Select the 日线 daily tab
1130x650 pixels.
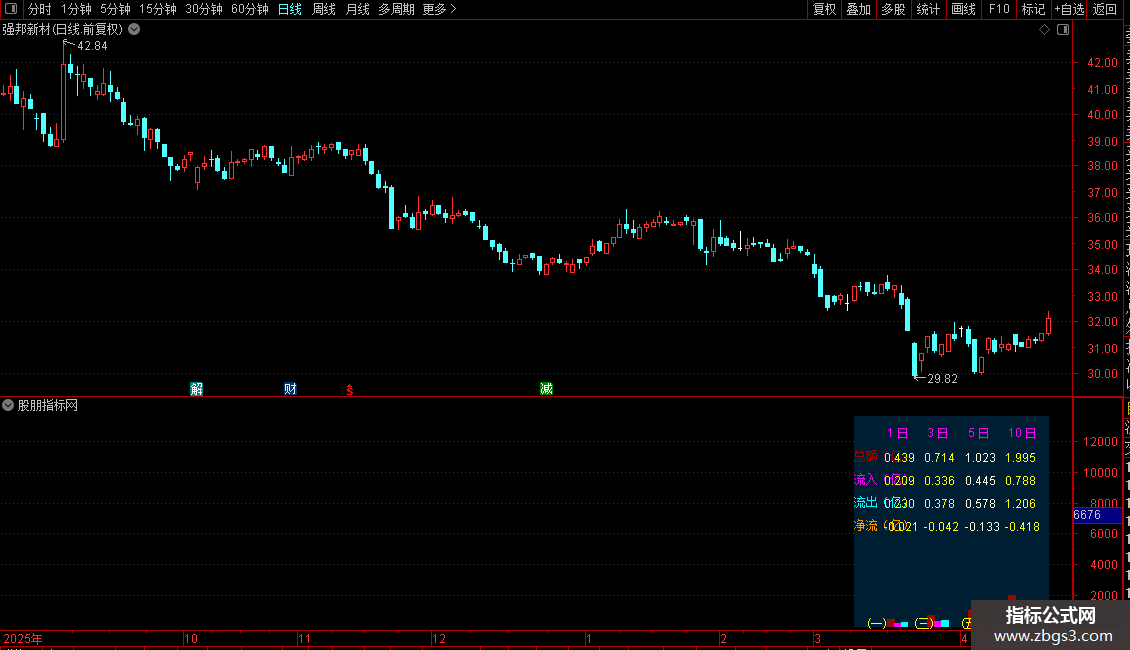290,9
